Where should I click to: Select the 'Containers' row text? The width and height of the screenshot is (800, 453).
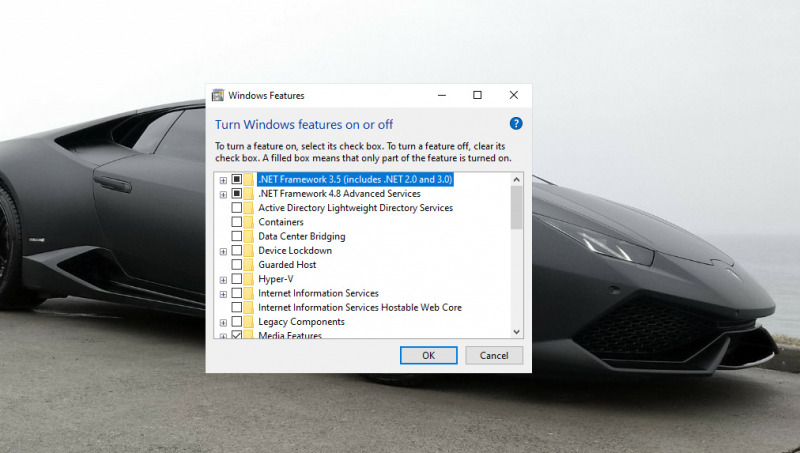[x=281, y=222]
